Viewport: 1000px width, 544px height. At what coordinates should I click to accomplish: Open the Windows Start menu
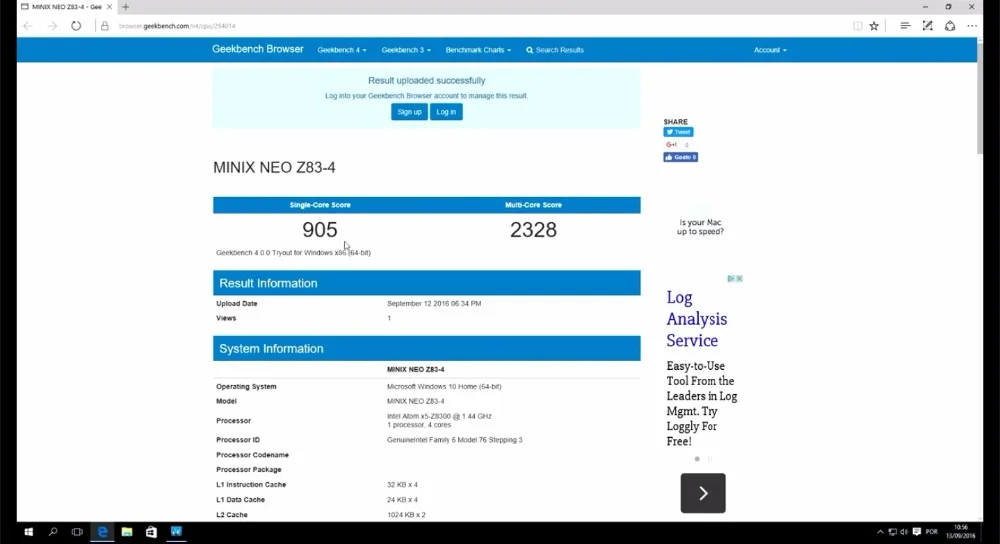[x=28, y=532]
